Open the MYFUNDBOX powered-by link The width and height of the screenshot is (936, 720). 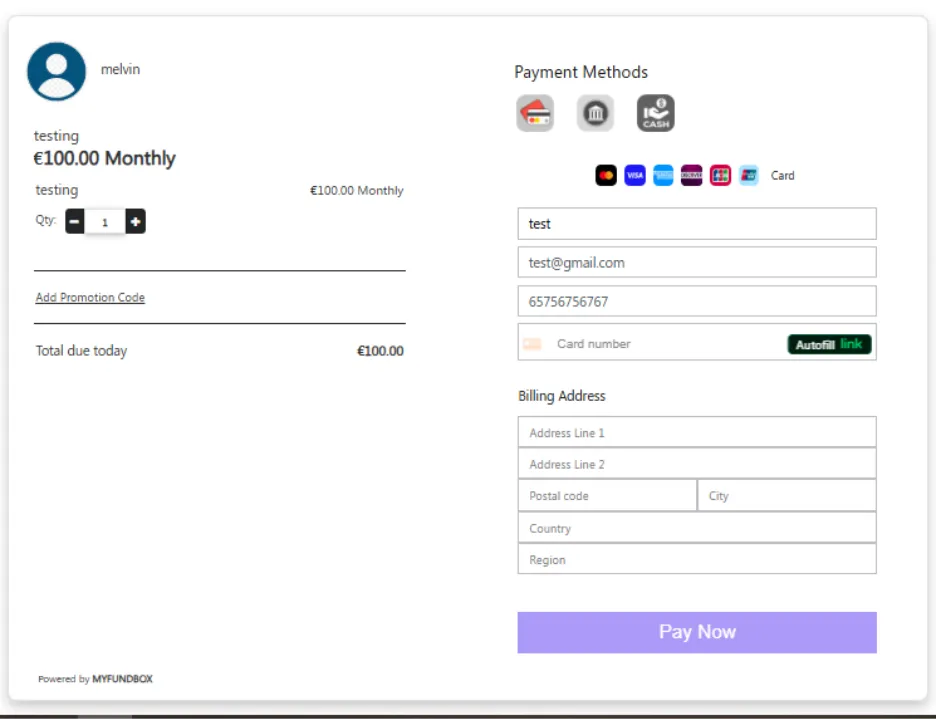click(122, 679)
